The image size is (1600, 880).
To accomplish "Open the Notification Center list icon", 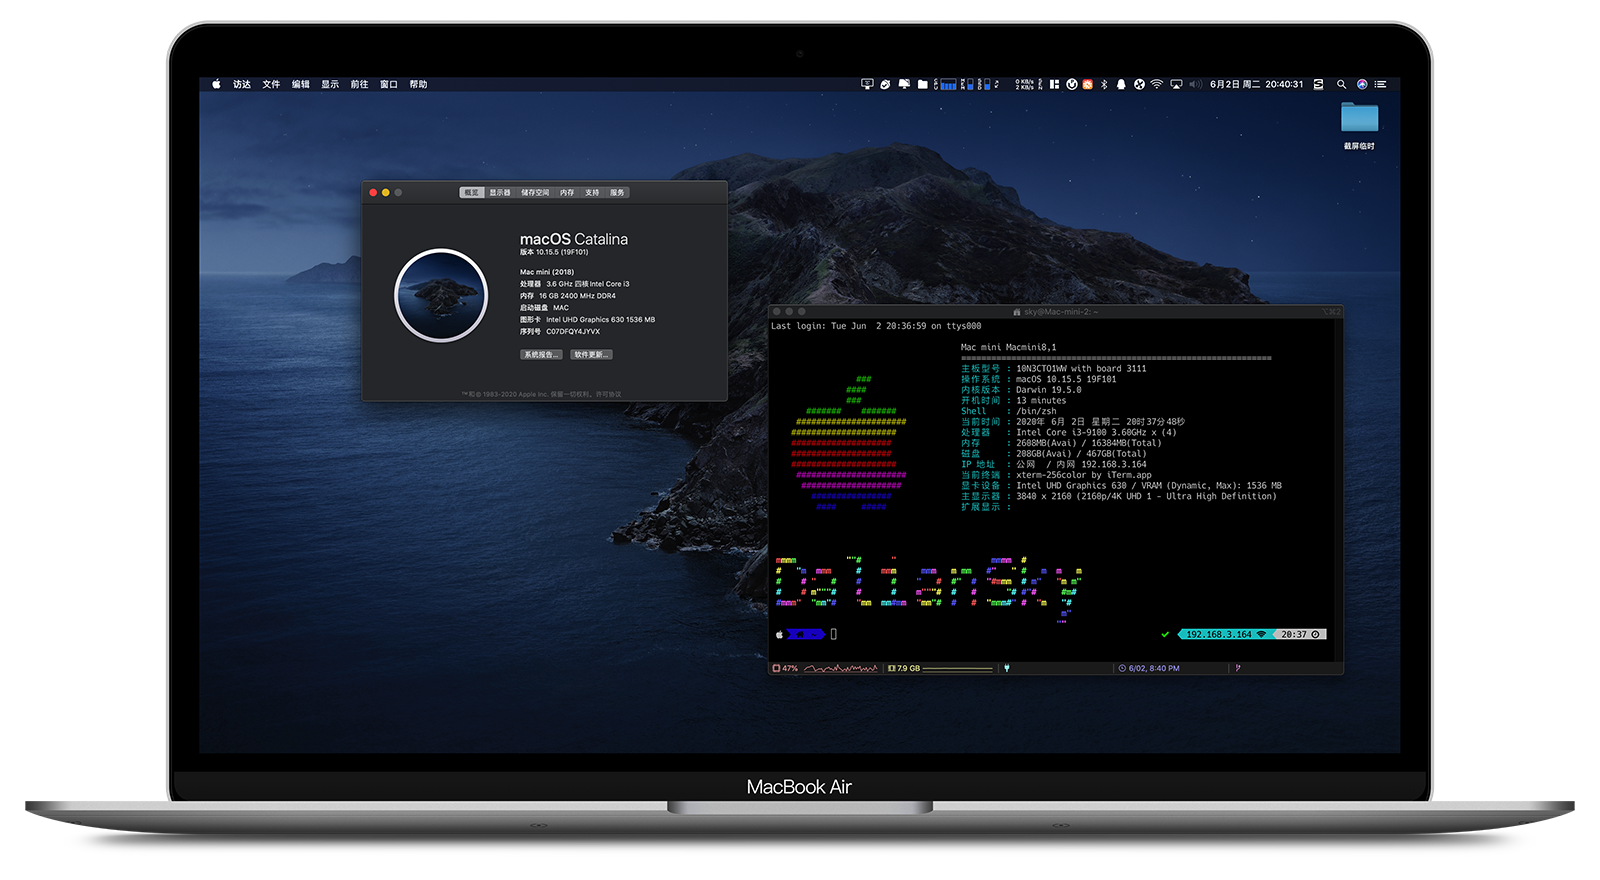I will 1380,84.
